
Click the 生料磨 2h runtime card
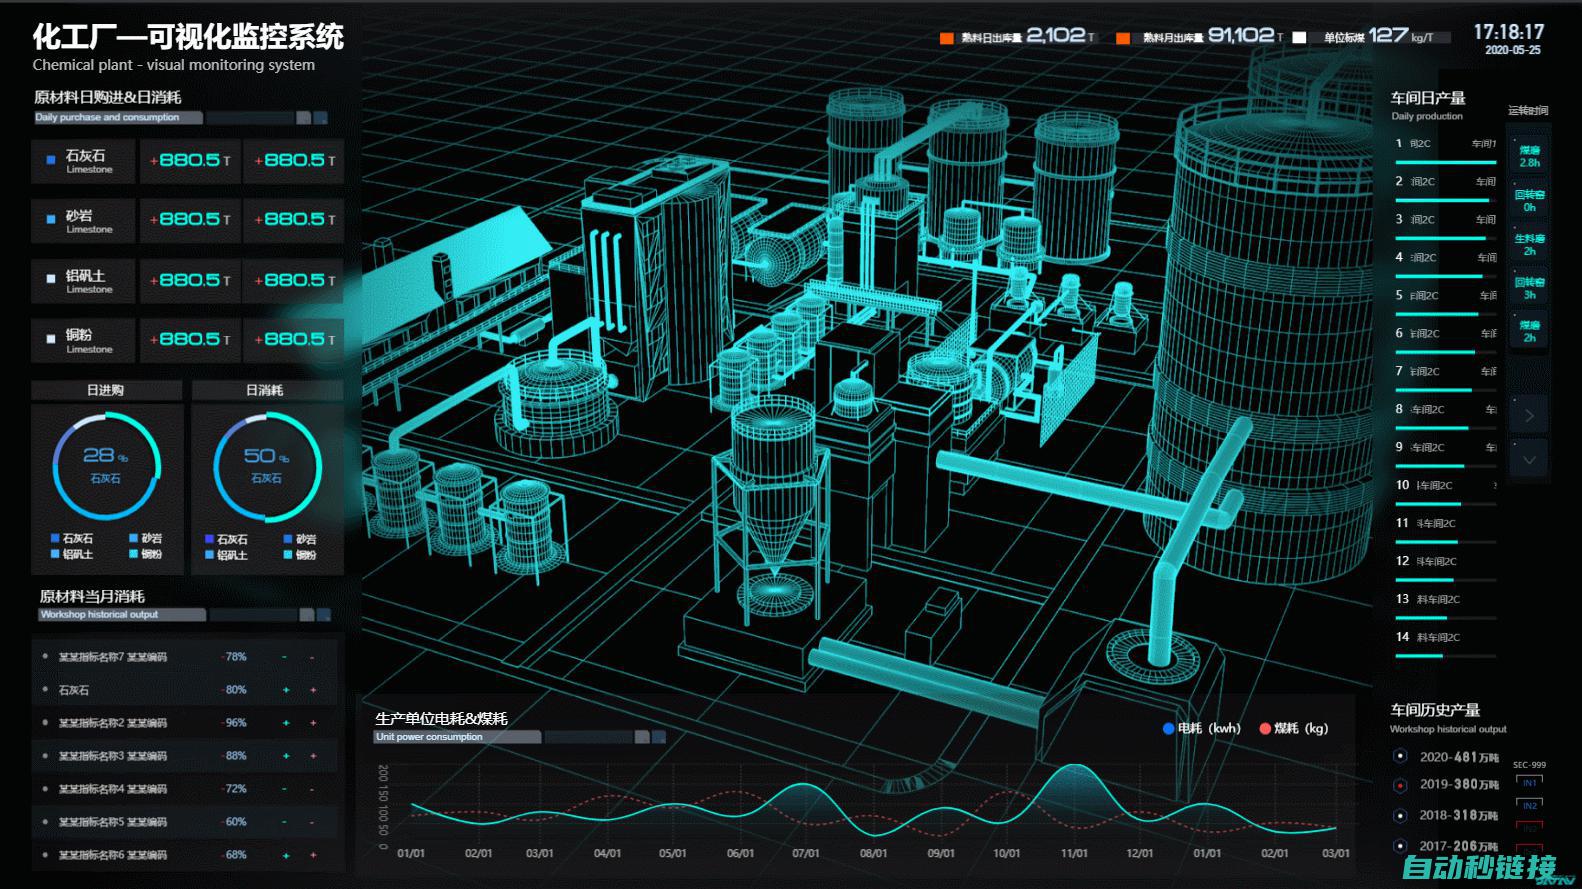[1529, 244]
